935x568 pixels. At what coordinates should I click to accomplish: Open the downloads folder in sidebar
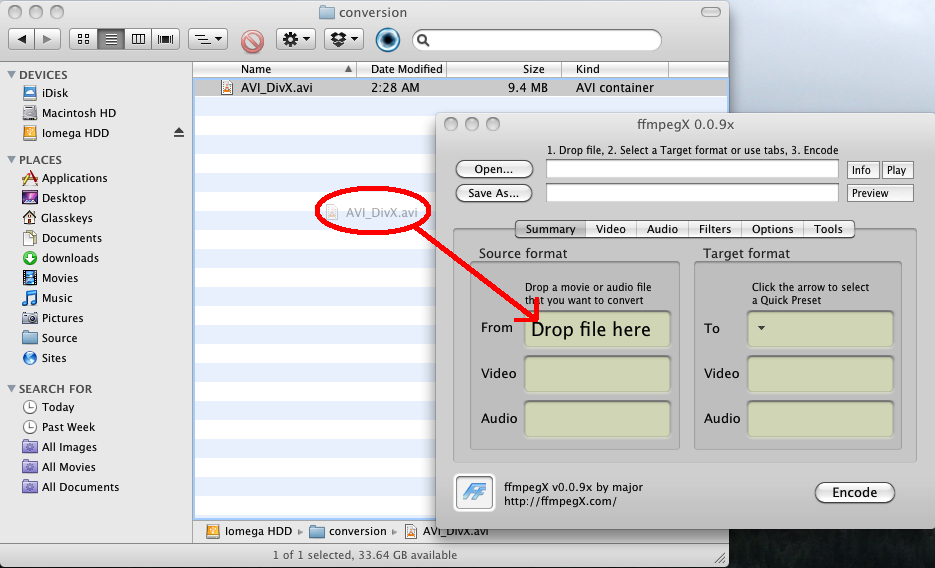(x=70, y=258)
